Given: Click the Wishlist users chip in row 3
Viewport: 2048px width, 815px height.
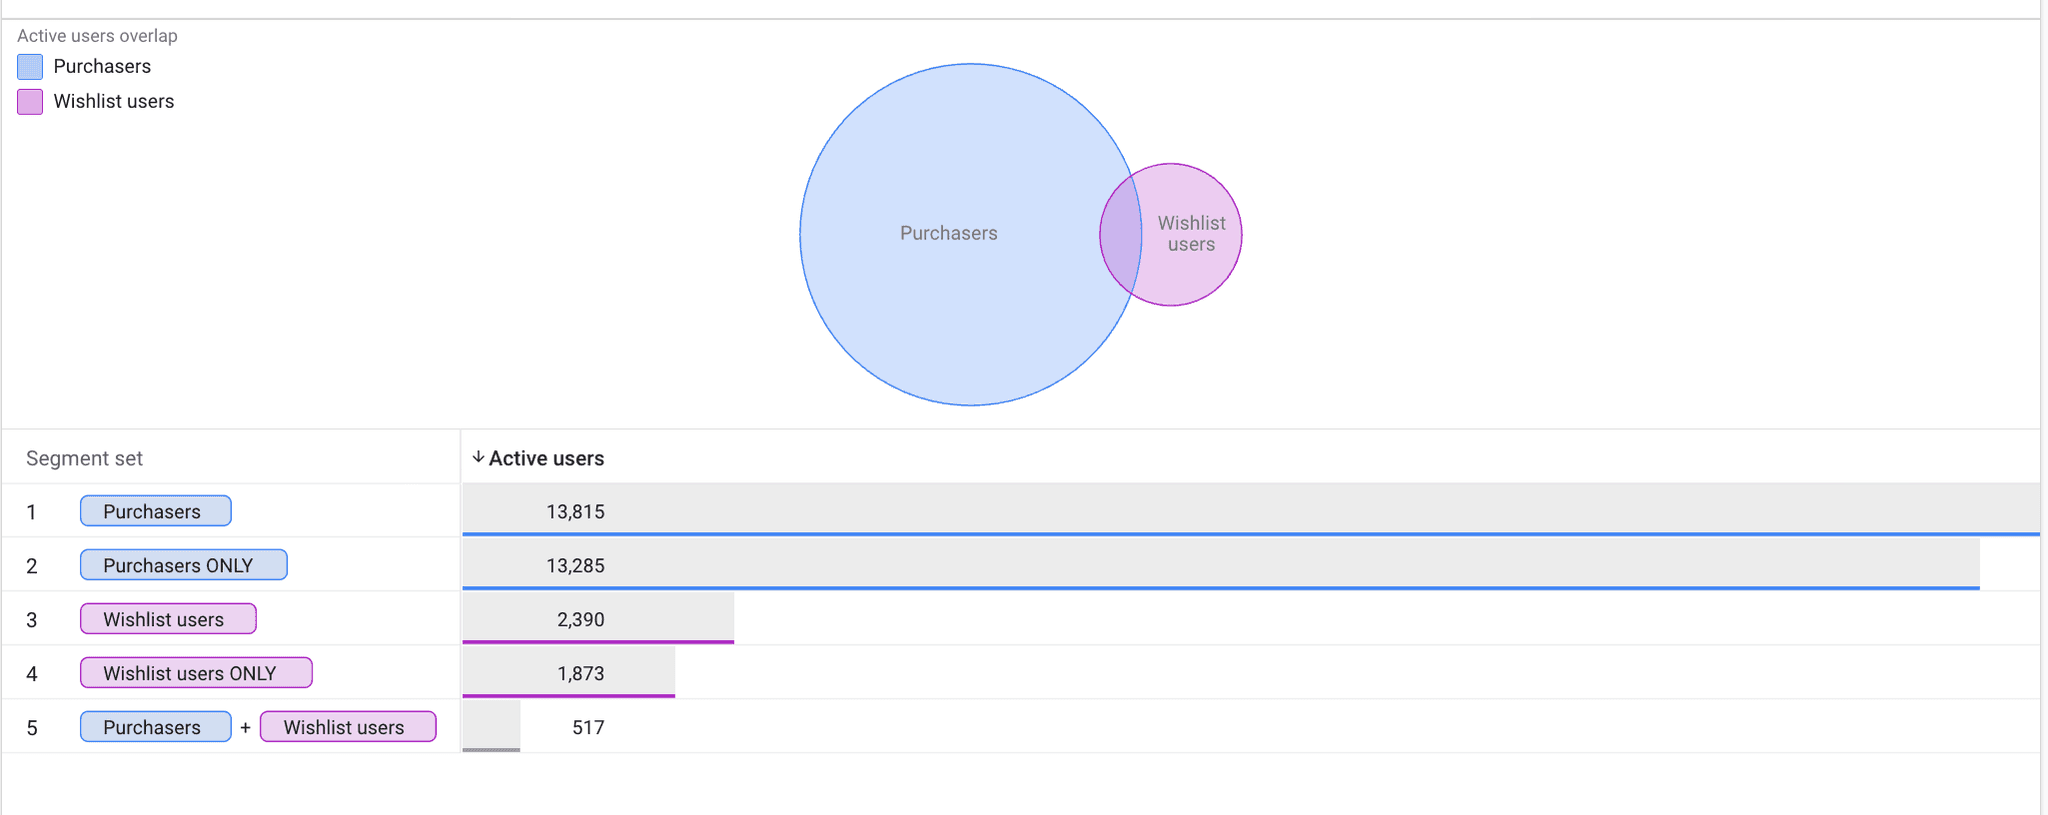Looking at the screenshot, I should pyautogui.click(x=168, y=619).
